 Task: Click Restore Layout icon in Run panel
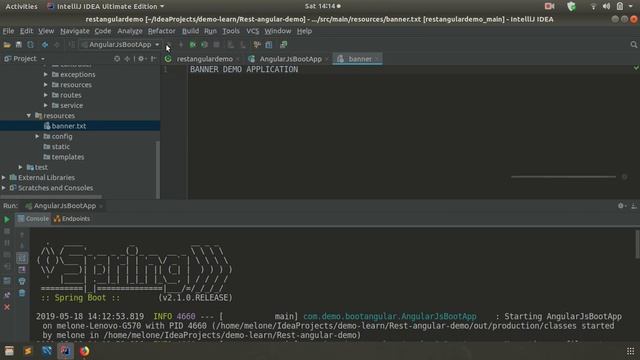(7, 281)
